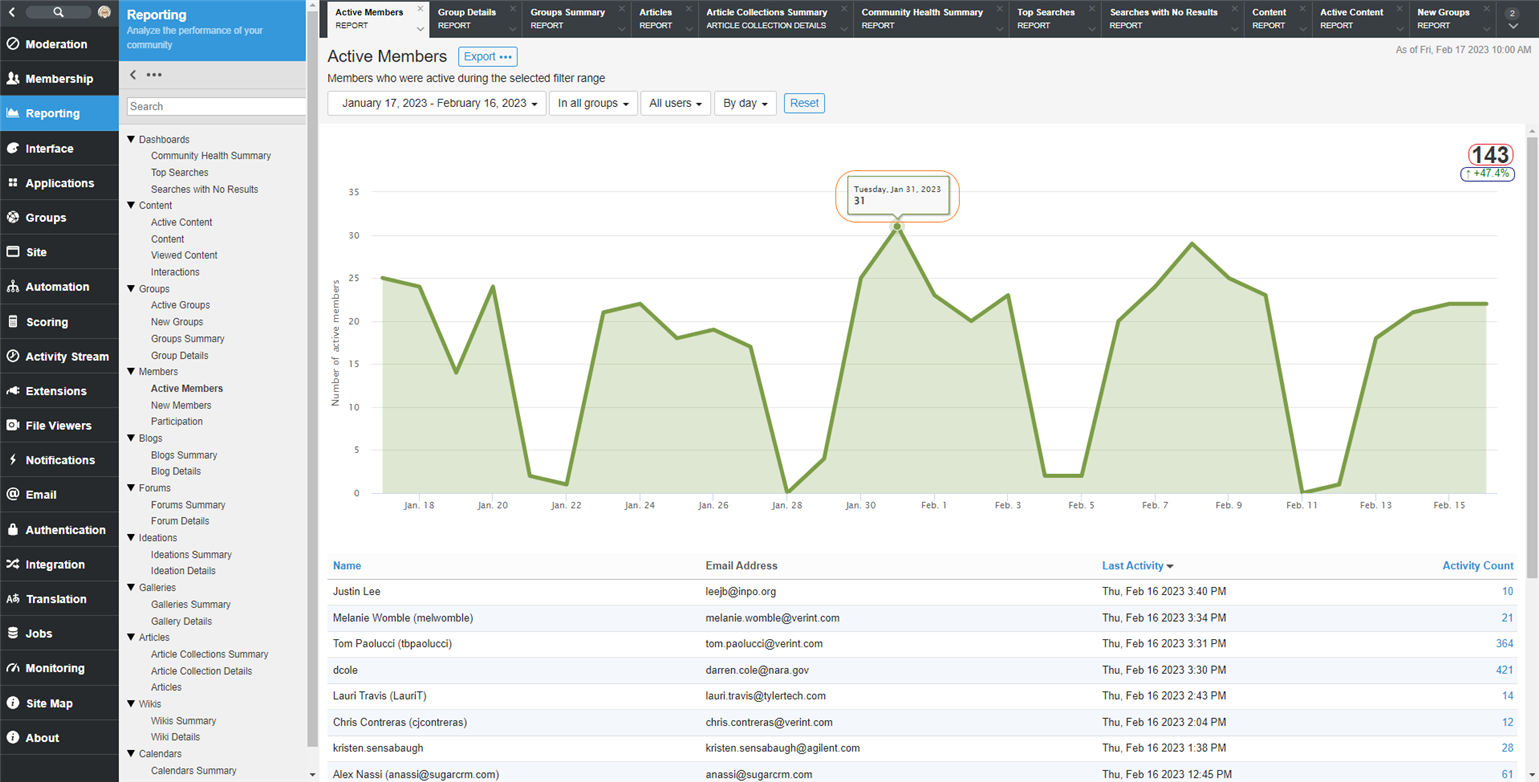Screen dimensions: 1539x782
Task: Click the email kristen.sensabaugh@agilent.com
Action: click(x=782, y=748)
